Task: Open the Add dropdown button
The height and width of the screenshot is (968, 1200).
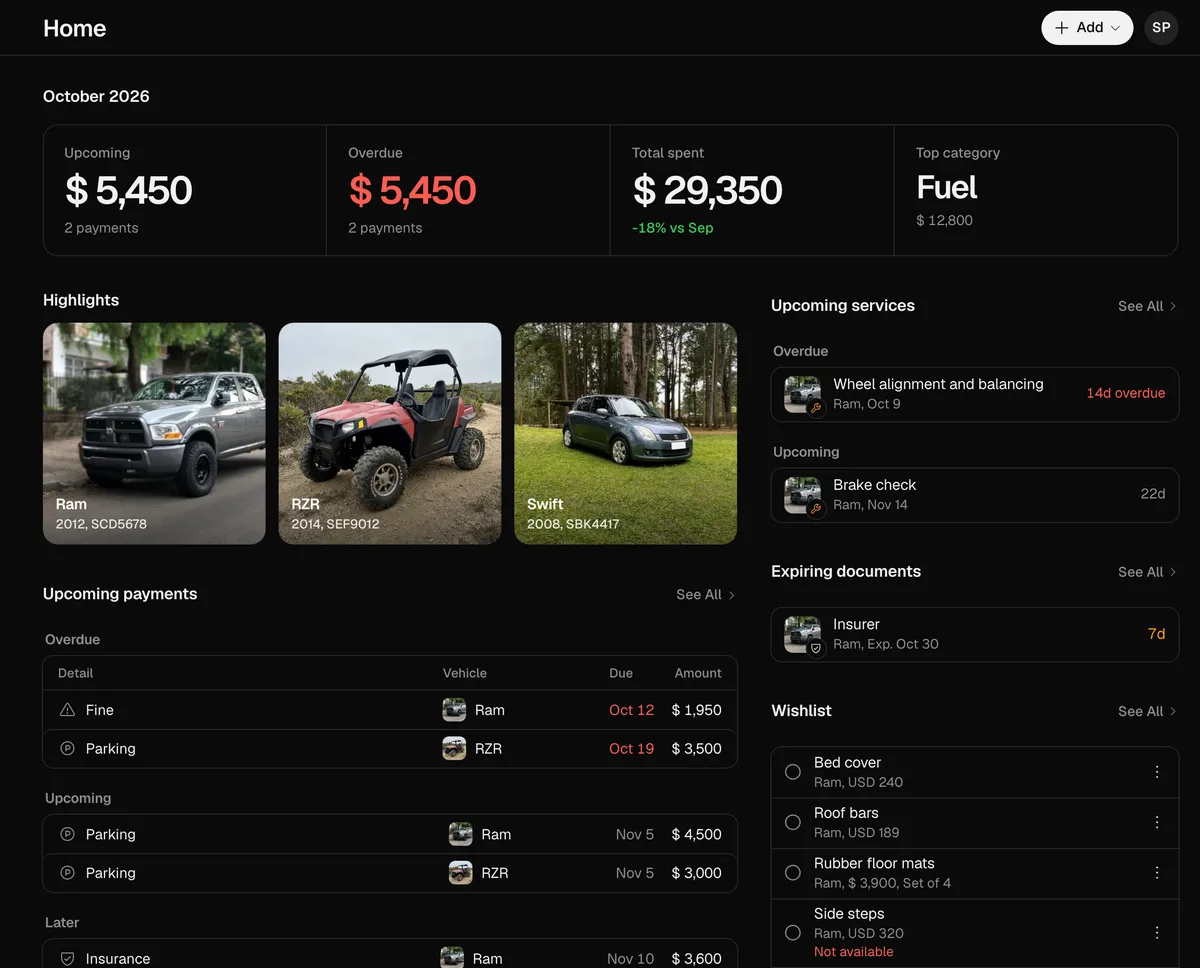Action: coord(1087,28)
